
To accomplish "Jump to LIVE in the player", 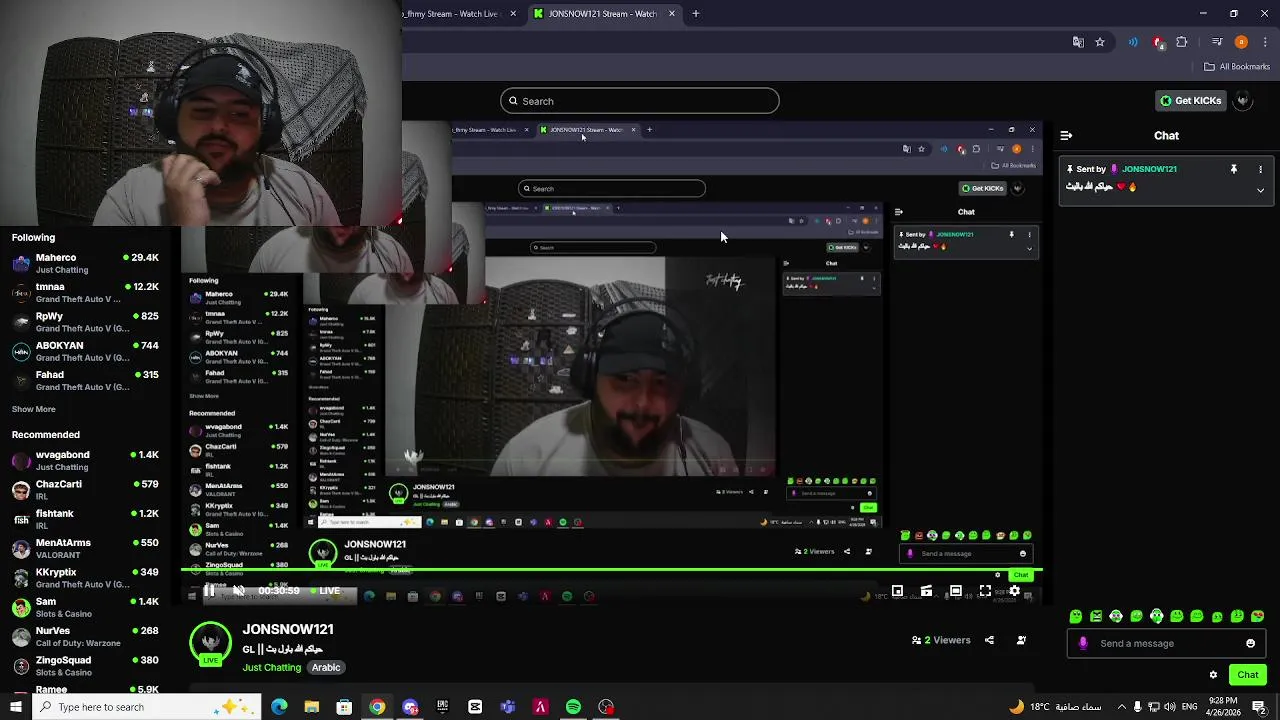I will coord(324,591).
